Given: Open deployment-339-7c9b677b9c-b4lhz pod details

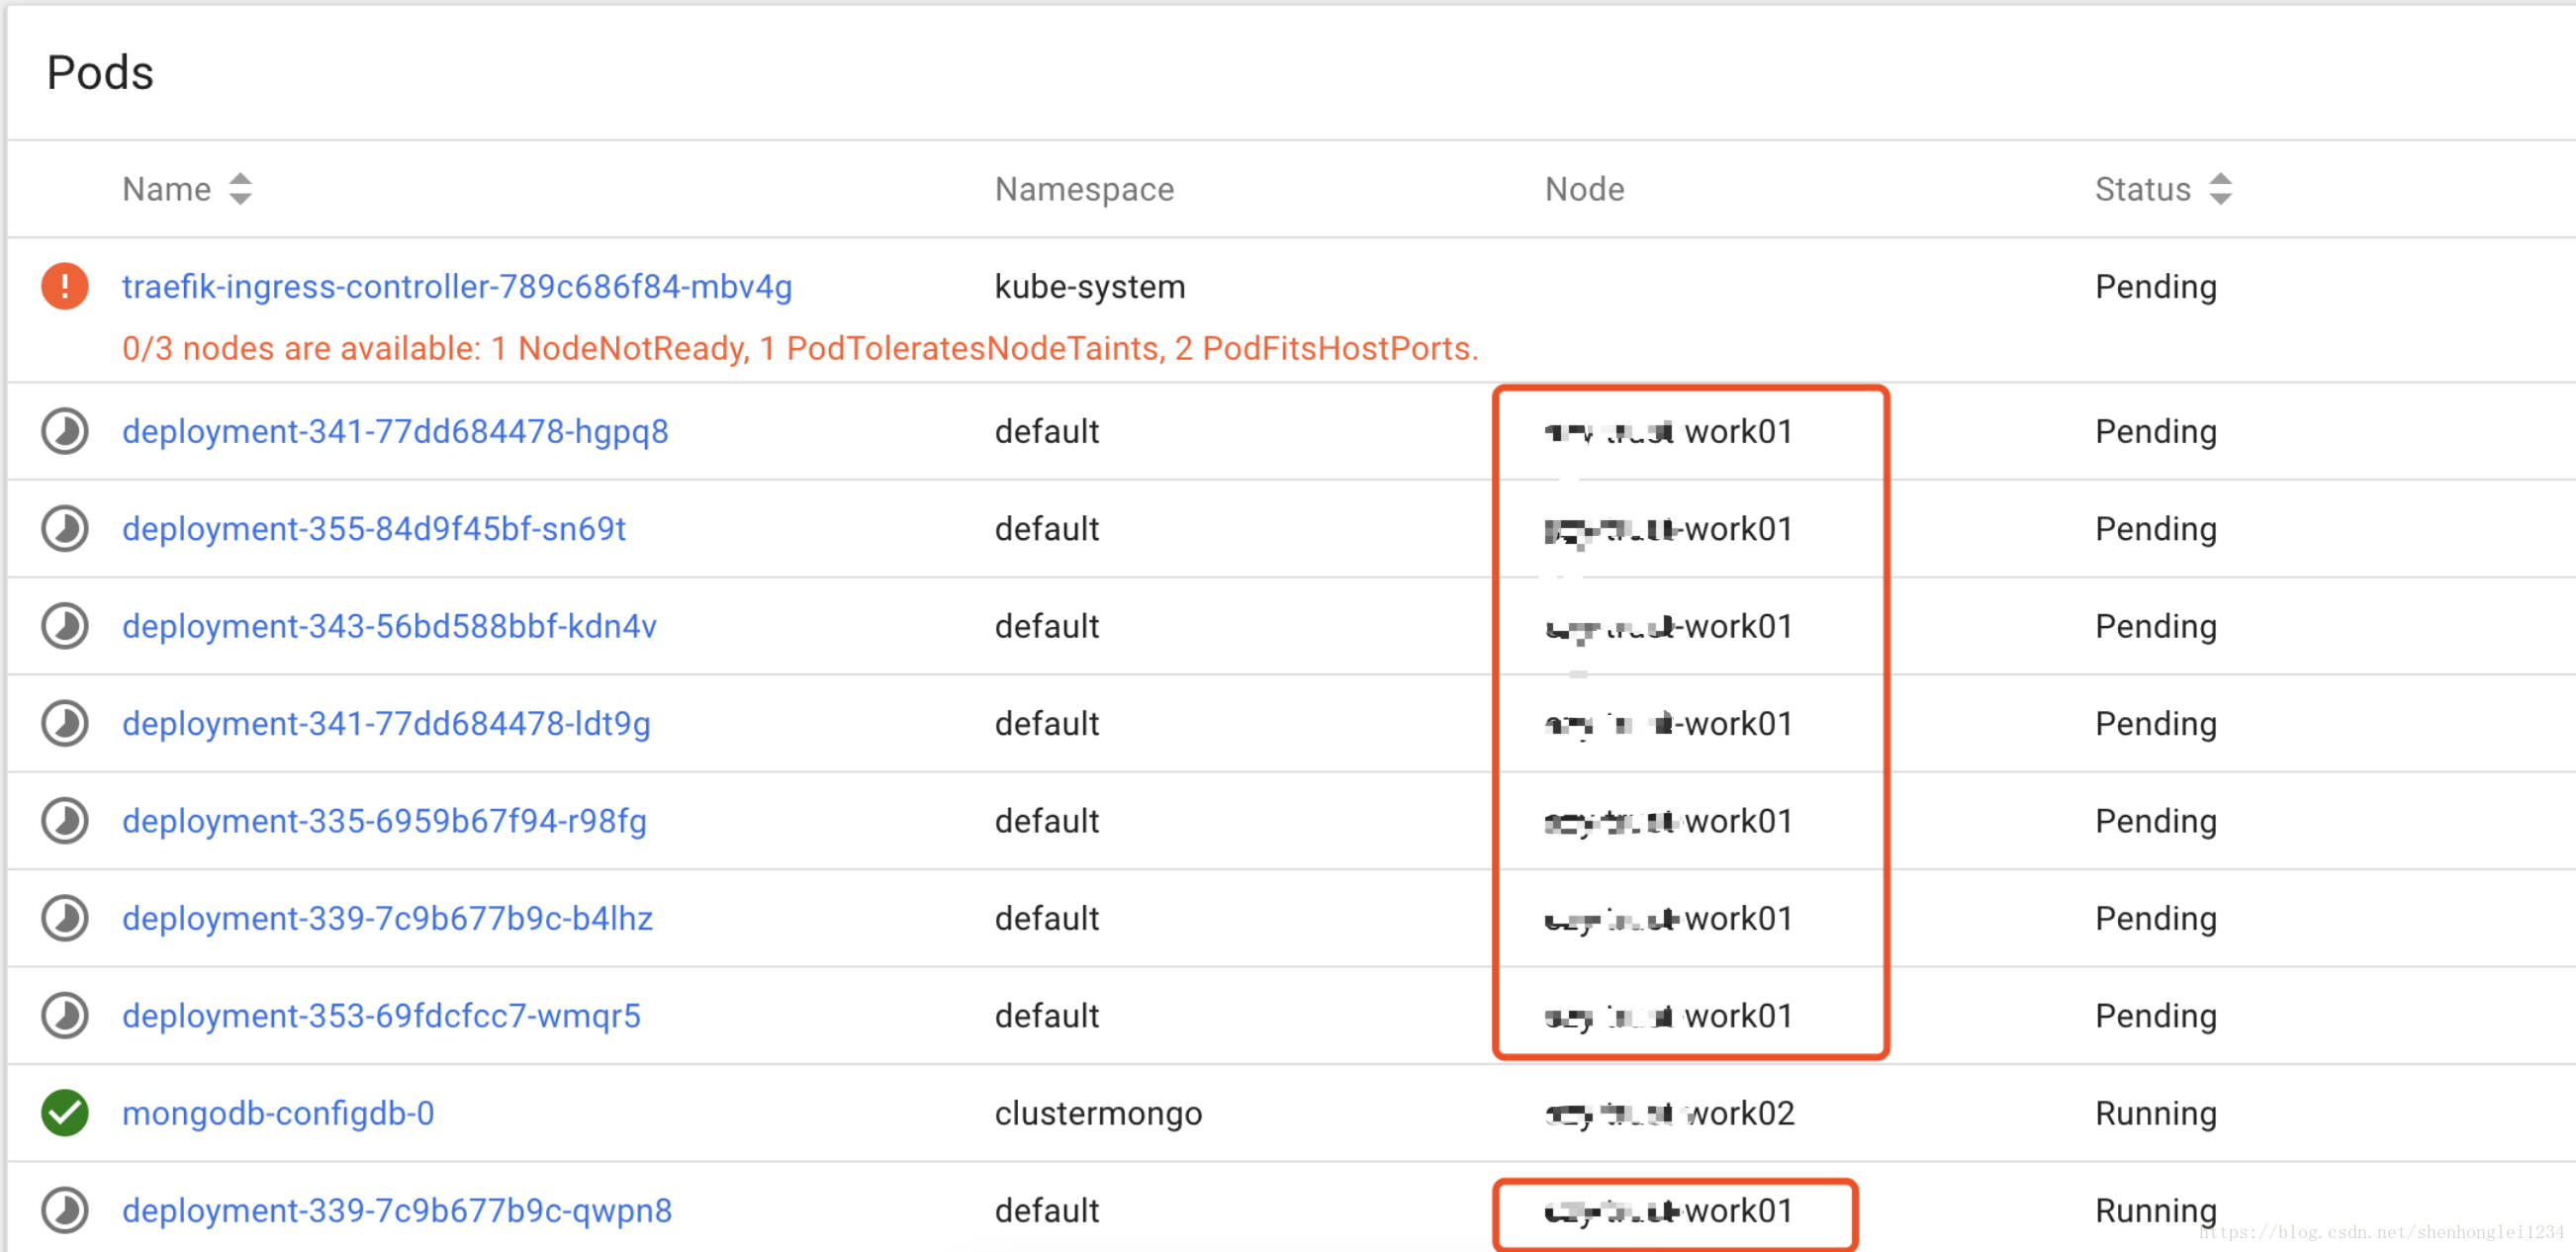Looking at the screenshot, I should tap(387, 918).
